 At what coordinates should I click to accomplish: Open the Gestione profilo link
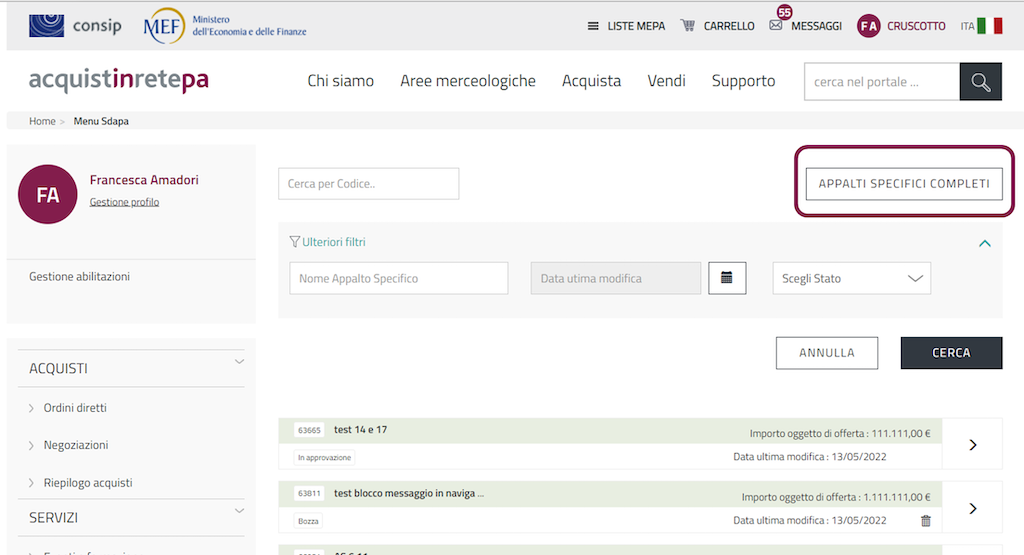124,202
